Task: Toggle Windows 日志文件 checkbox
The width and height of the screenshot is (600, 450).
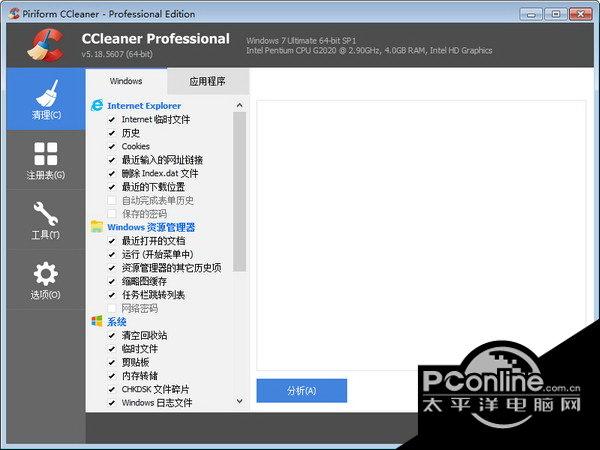Action: coord(112,403)
